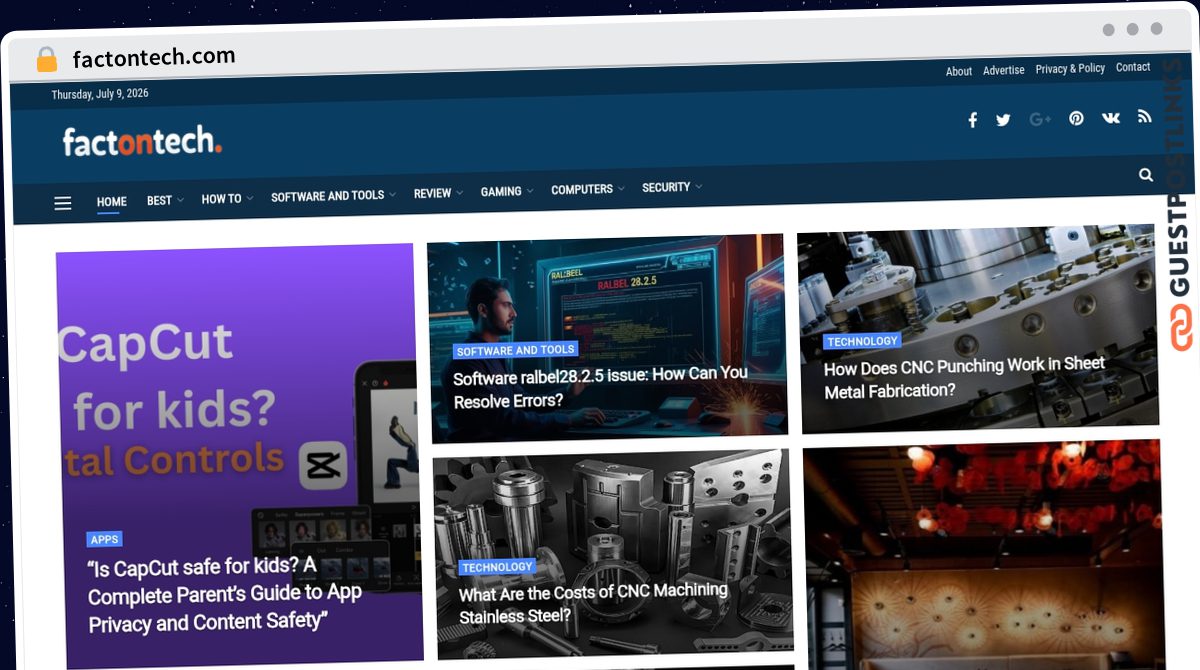This screenshot has width=1200, height=670.
Task: Expand the GAMING dropdown chevron
Action: pos(530,191)
